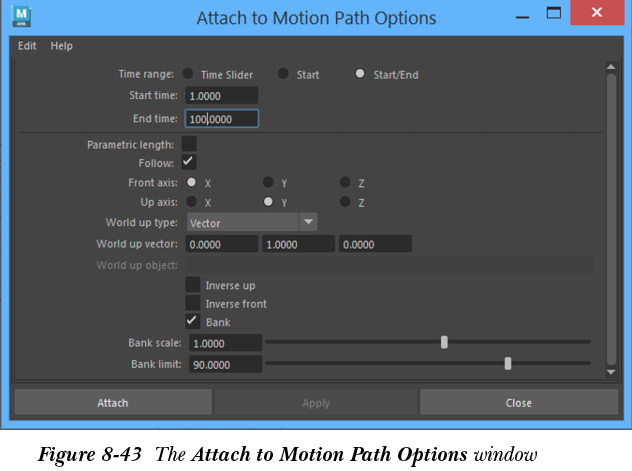Open the Help menu
The height and width of the screenshot is (471, 632).
tap(62, 46)
